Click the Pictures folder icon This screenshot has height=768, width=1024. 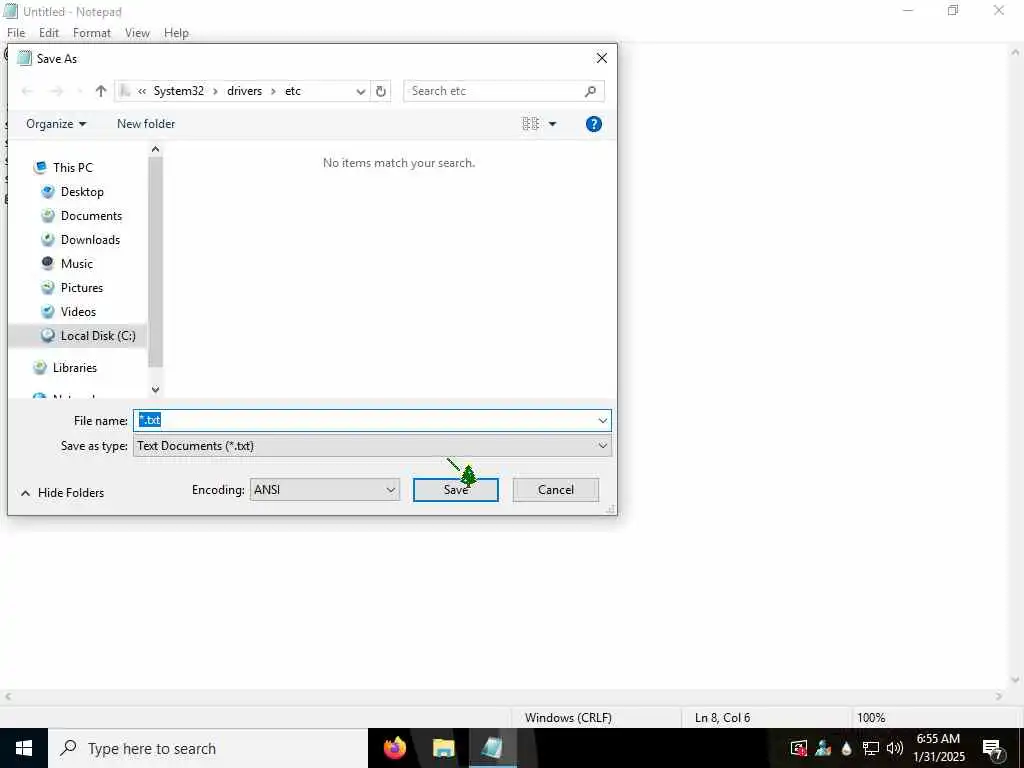[48, 288]
